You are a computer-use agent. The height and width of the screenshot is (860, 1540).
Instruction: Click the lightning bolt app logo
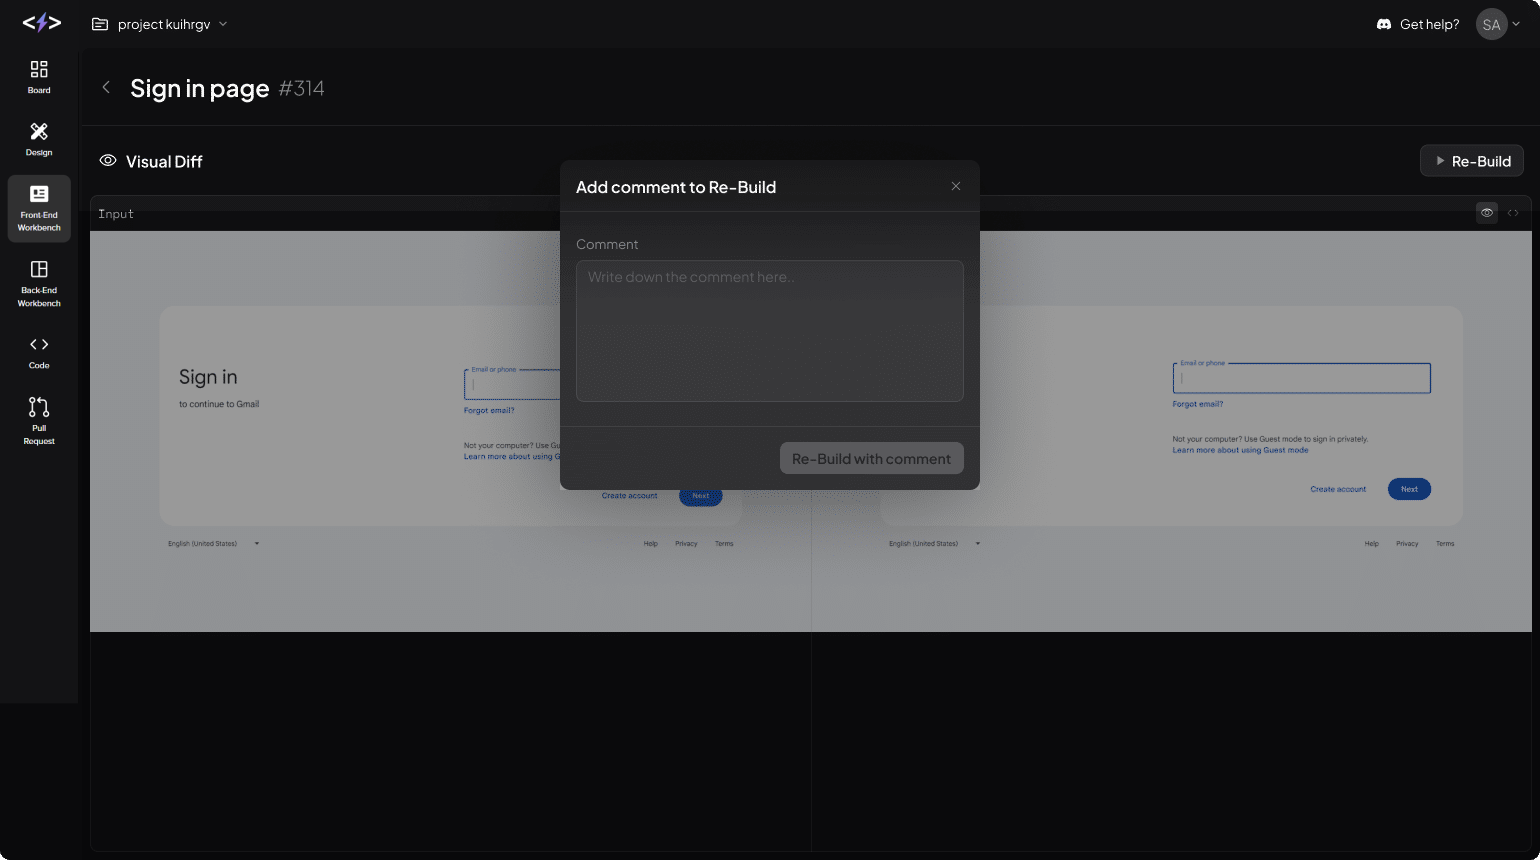[x=42, y=23]
